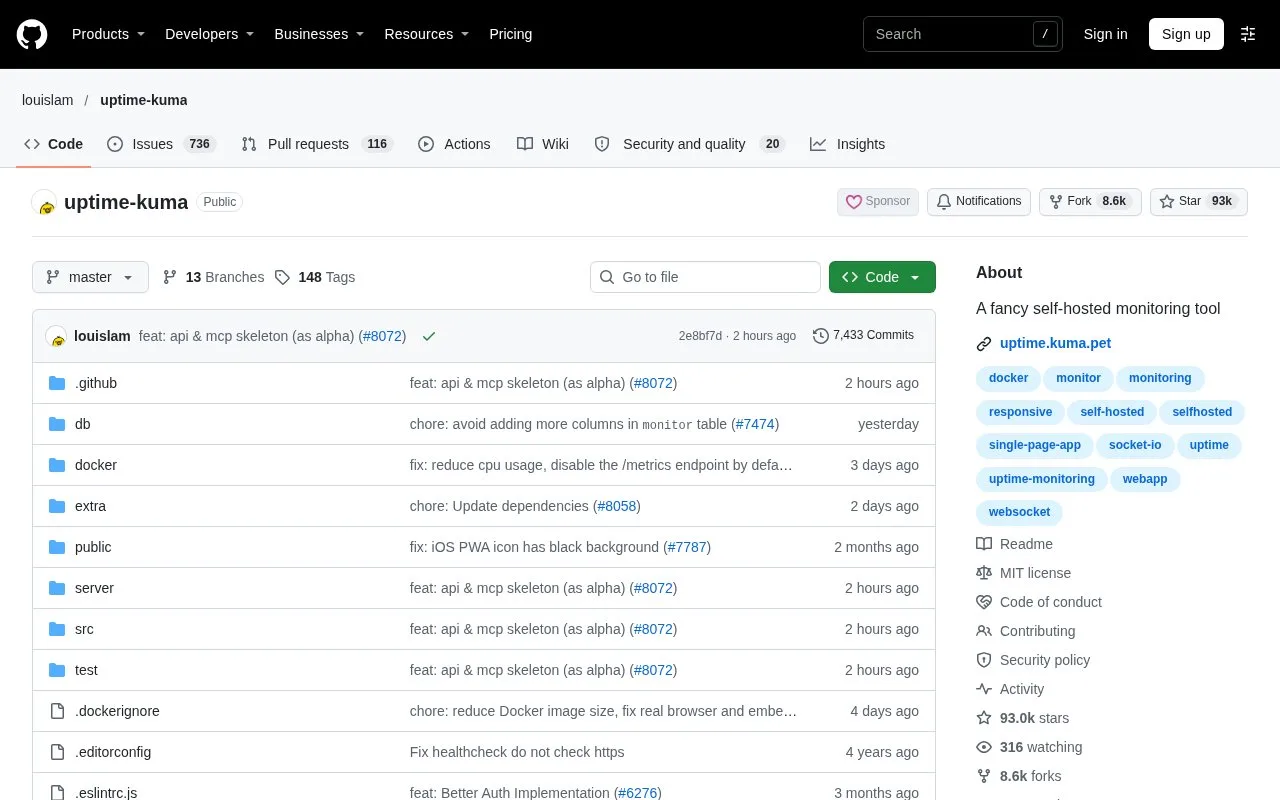Click the uptime-kuma repository avatar
1280x800 pixels.
pyautogui.click(x=44, y=202)
